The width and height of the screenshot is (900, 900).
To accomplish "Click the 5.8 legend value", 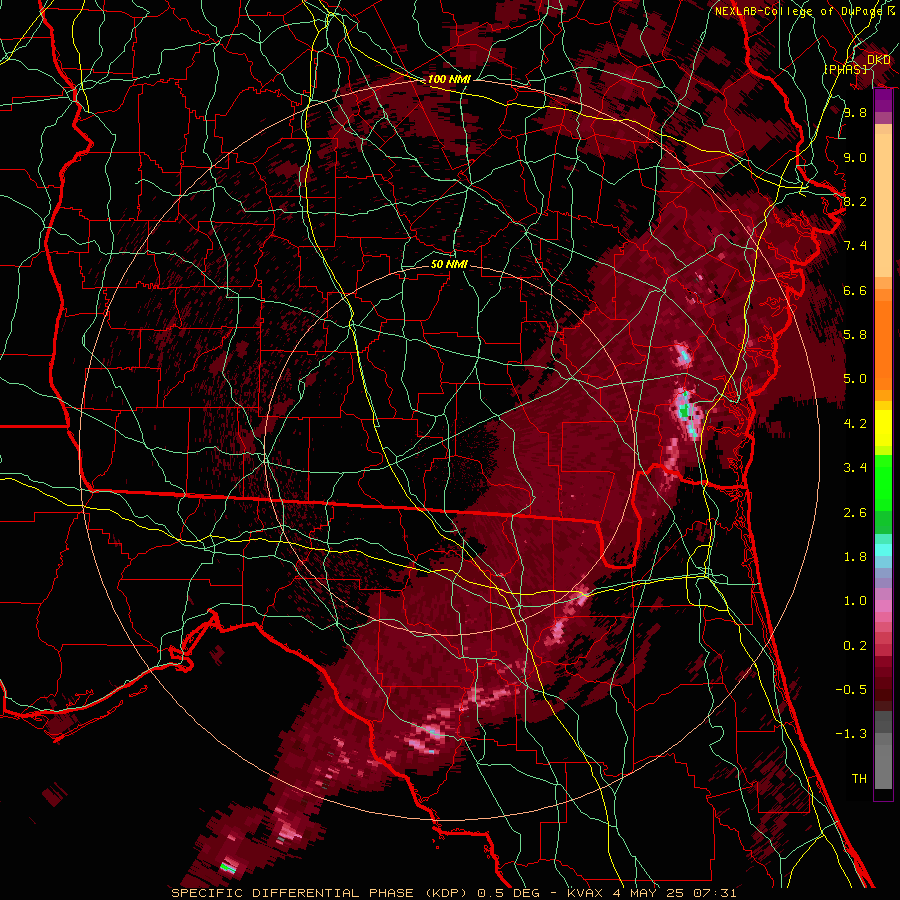I will click(855, 335).
